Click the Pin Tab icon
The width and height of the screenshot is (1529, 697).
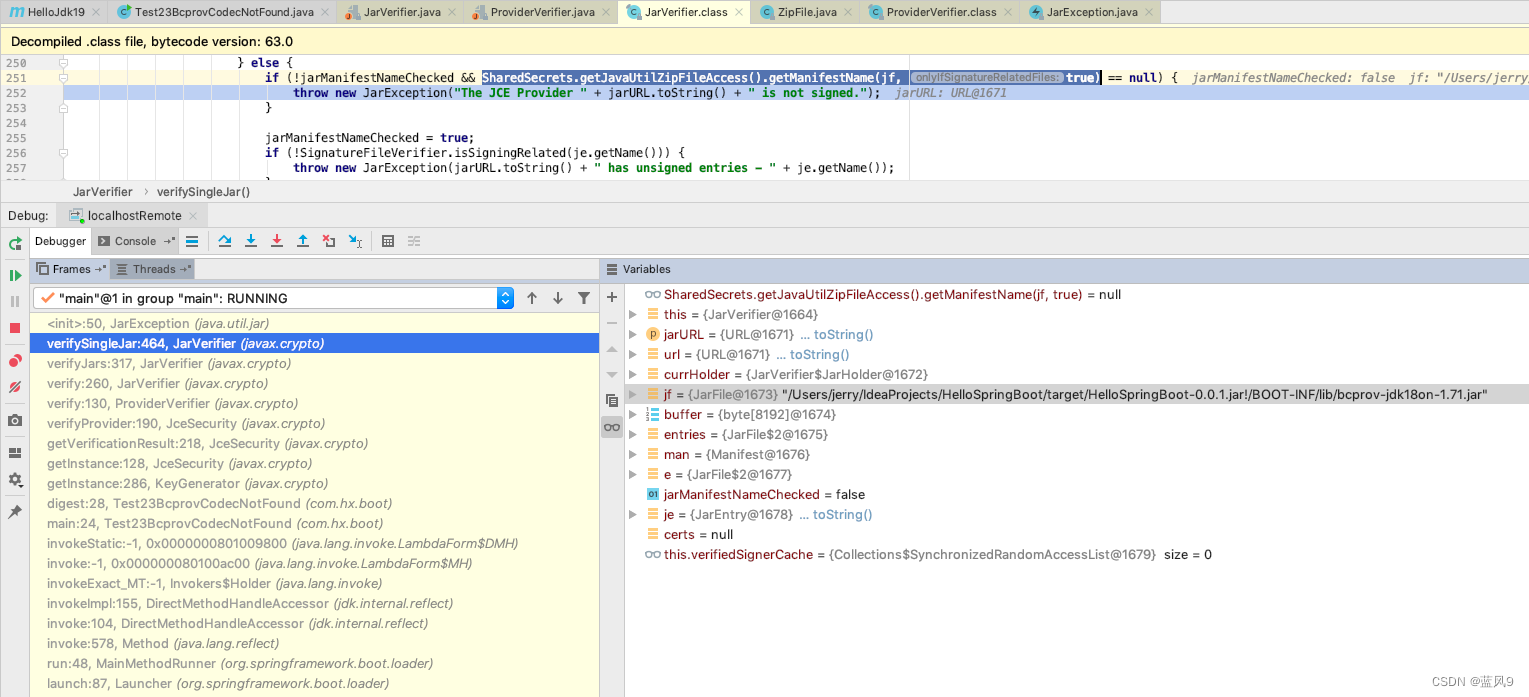[x=15, y=512]
